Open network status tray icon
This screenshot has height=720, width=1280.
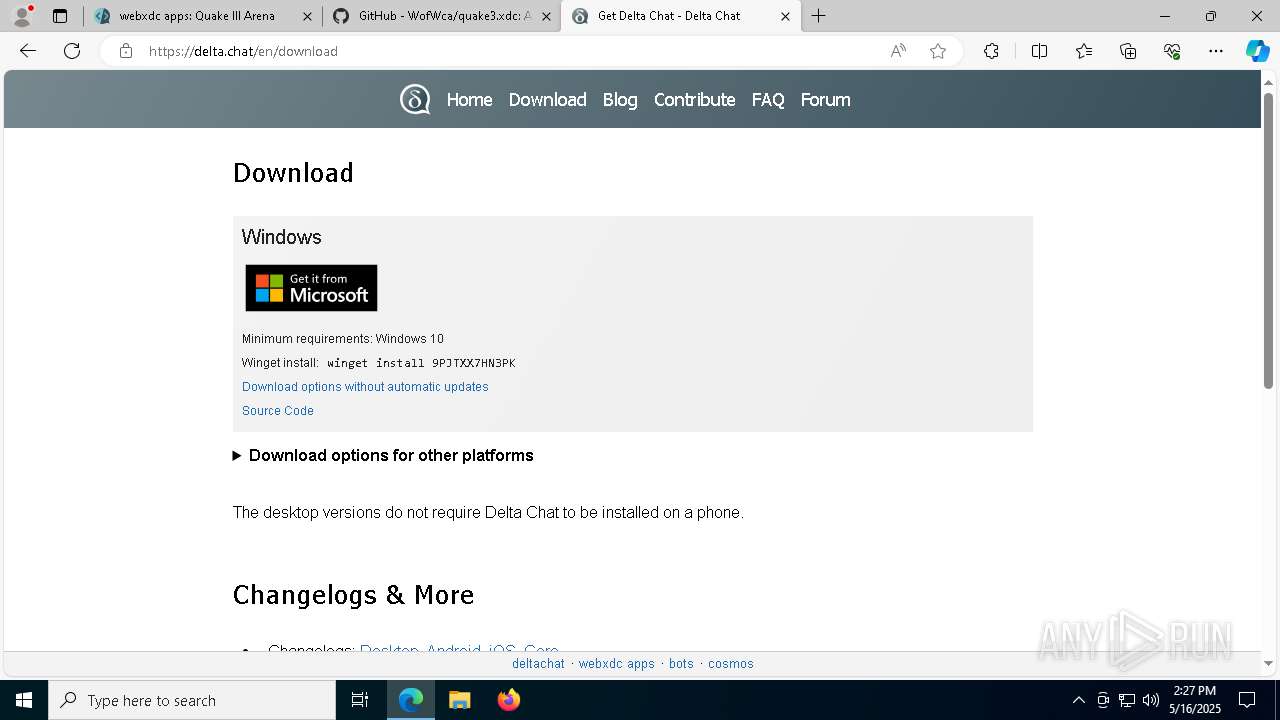coord(1127,700)
